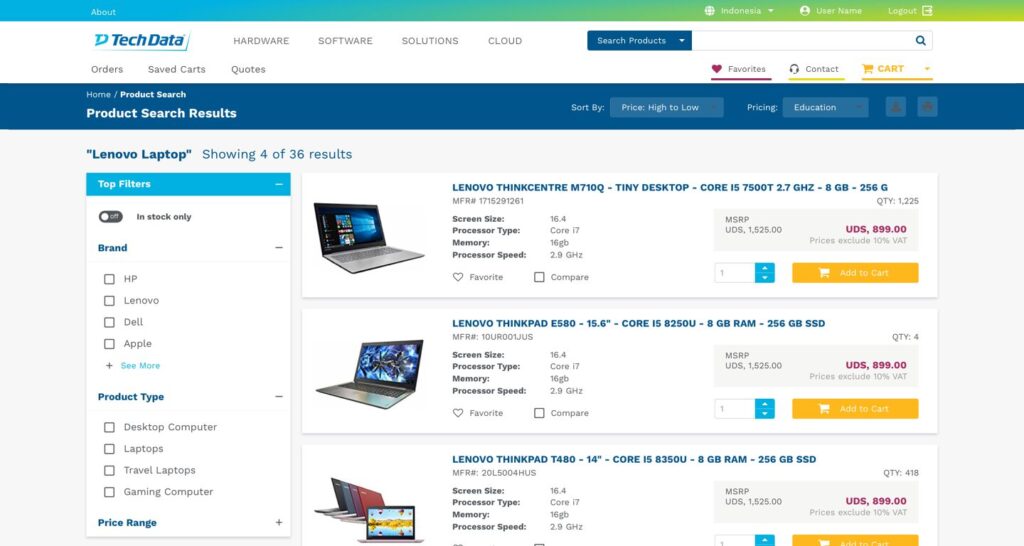This screenshot has height=546, width=1024.
Task: Click the download icon in results bar
Action: point(896,106)
